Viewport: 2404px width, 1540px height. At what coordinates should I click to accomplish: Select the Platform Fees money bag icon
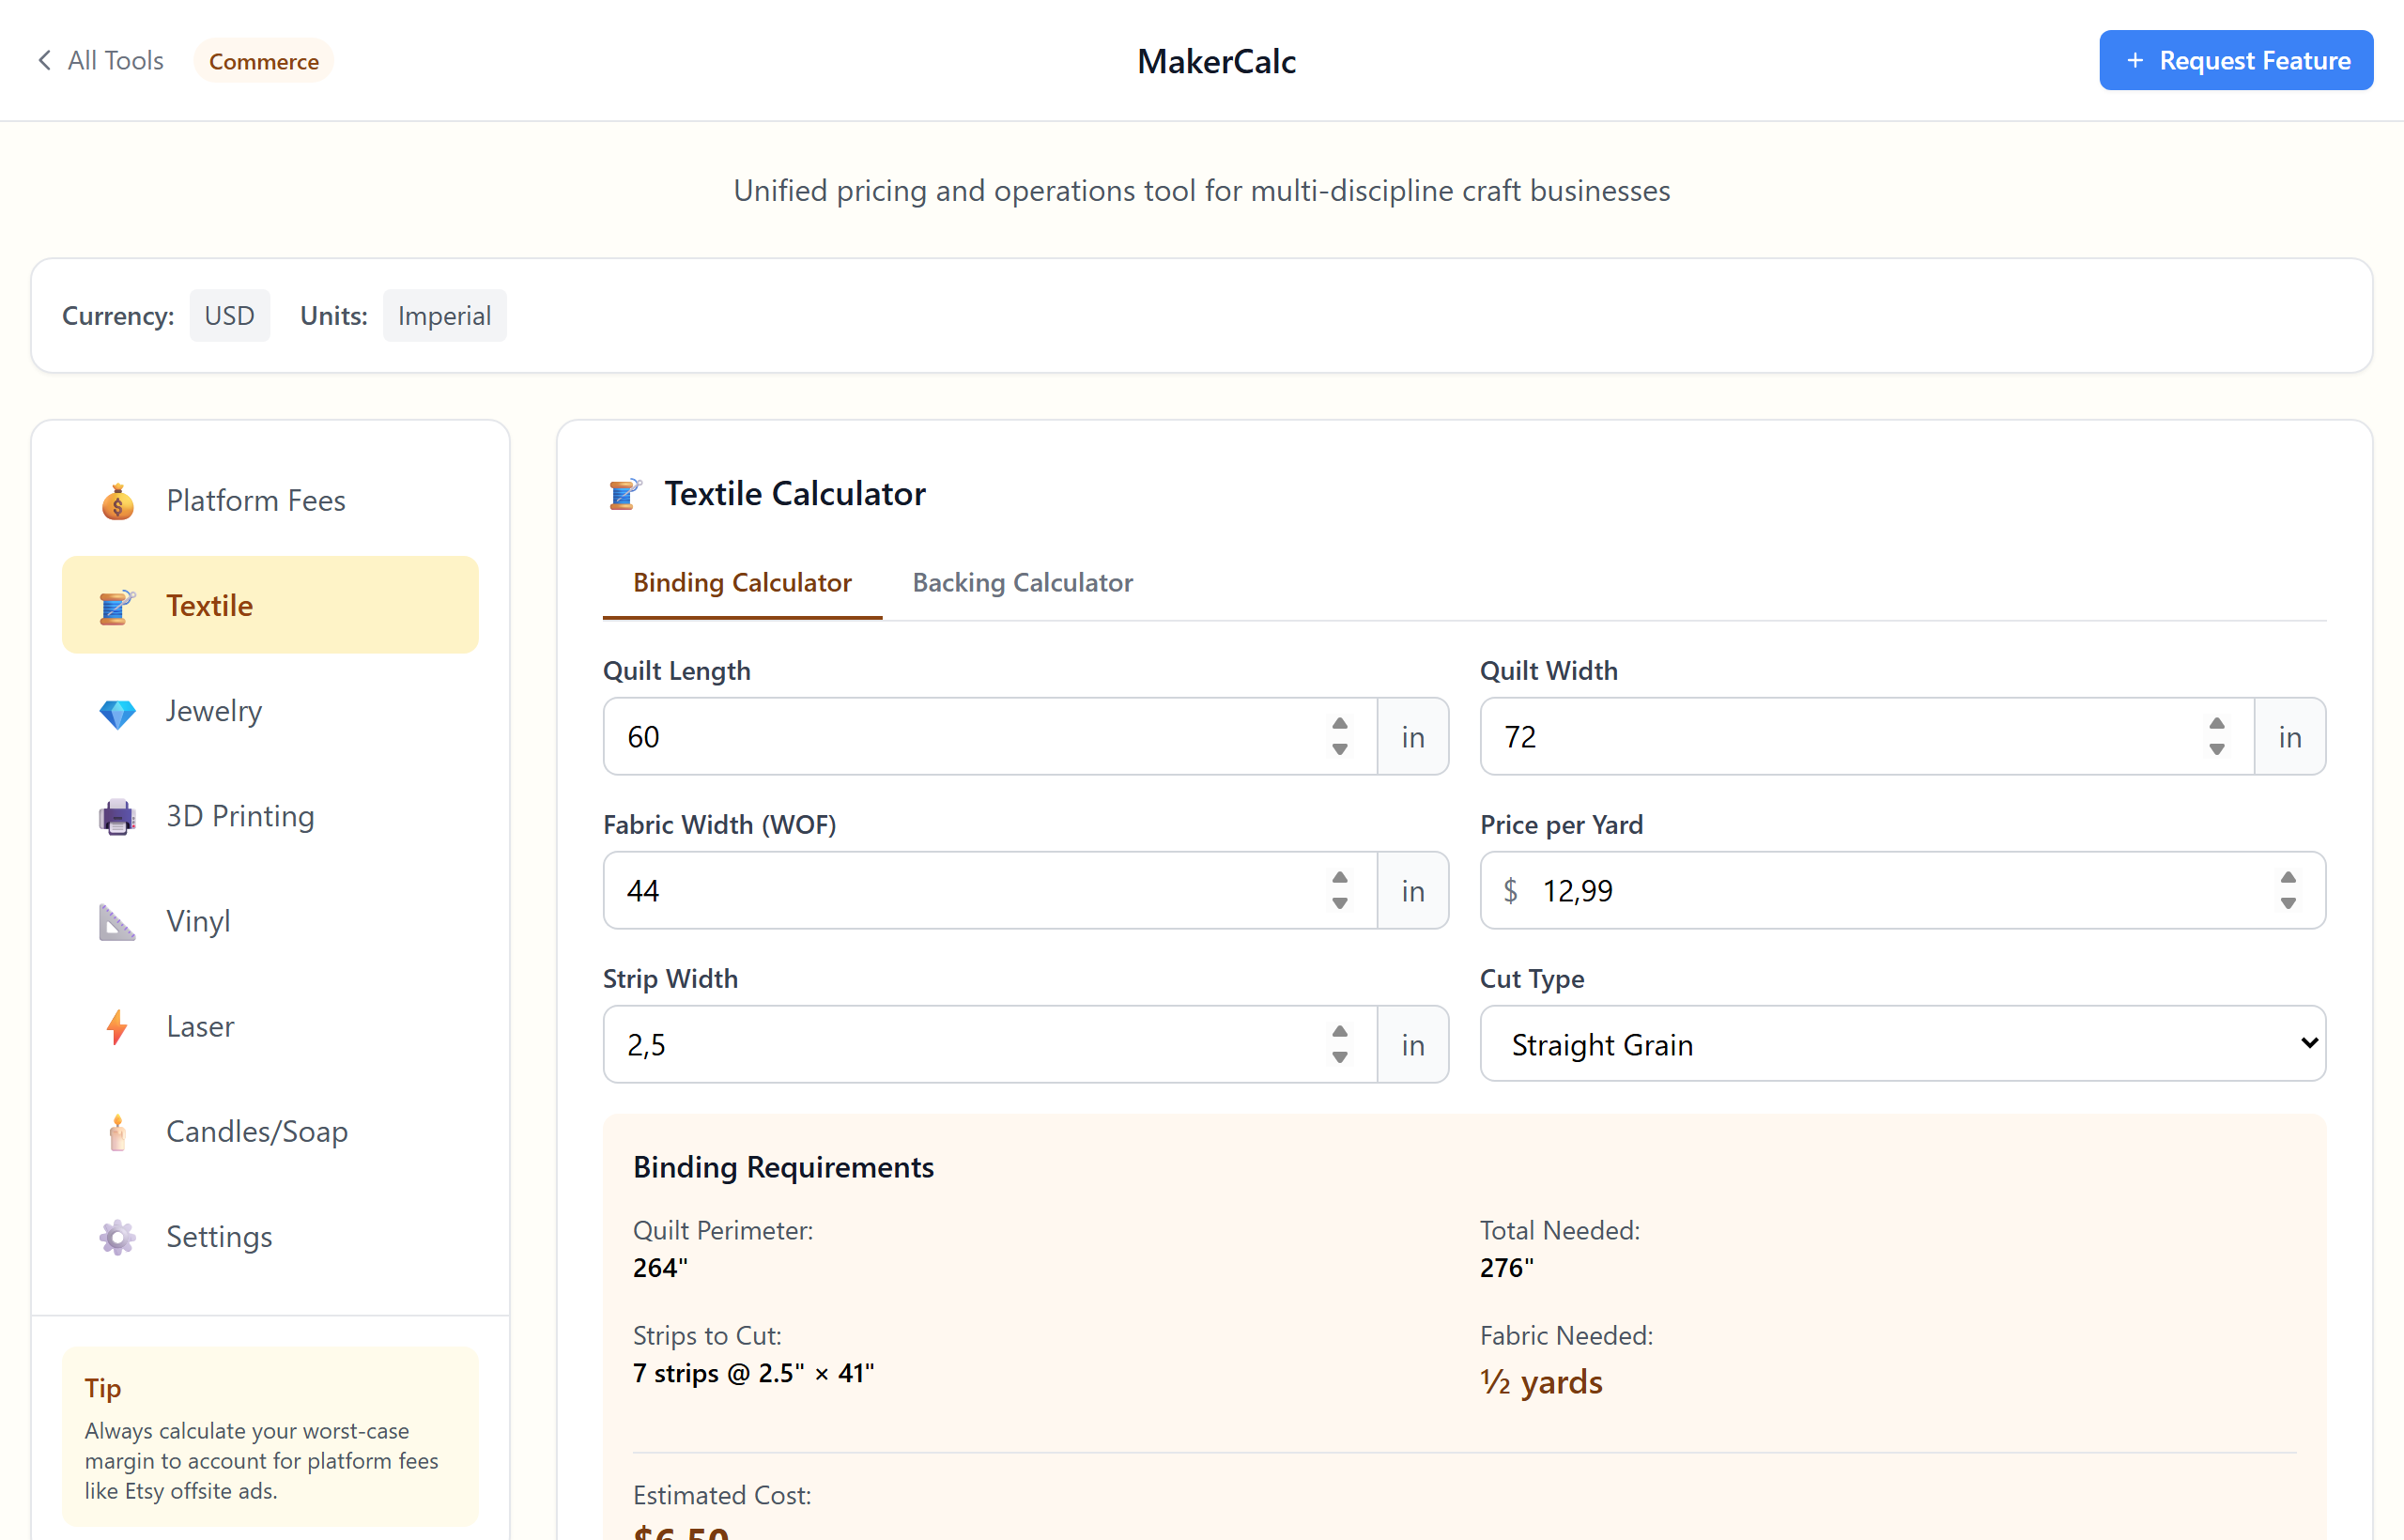(x=117, y=501)
